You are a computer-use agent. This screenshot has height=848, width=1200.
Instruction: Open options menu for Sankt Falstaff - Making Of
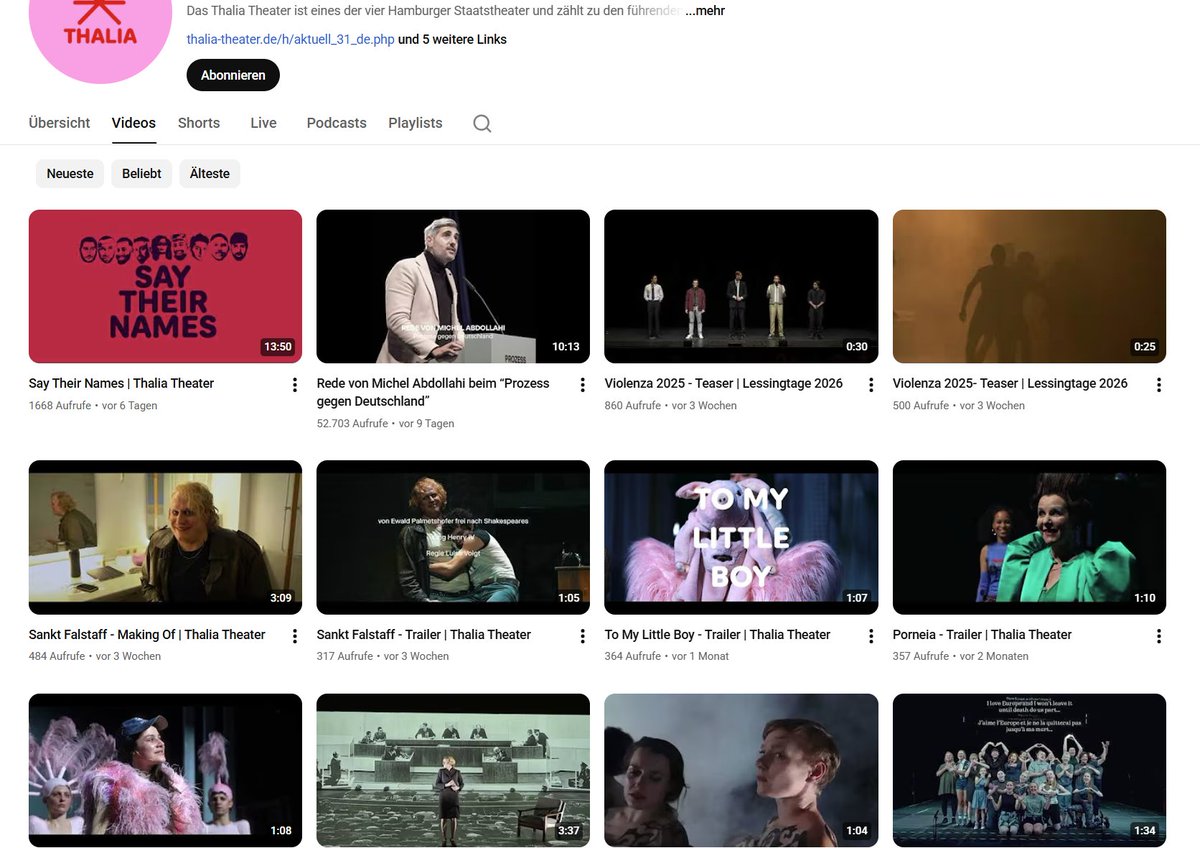tap(295, 636)
